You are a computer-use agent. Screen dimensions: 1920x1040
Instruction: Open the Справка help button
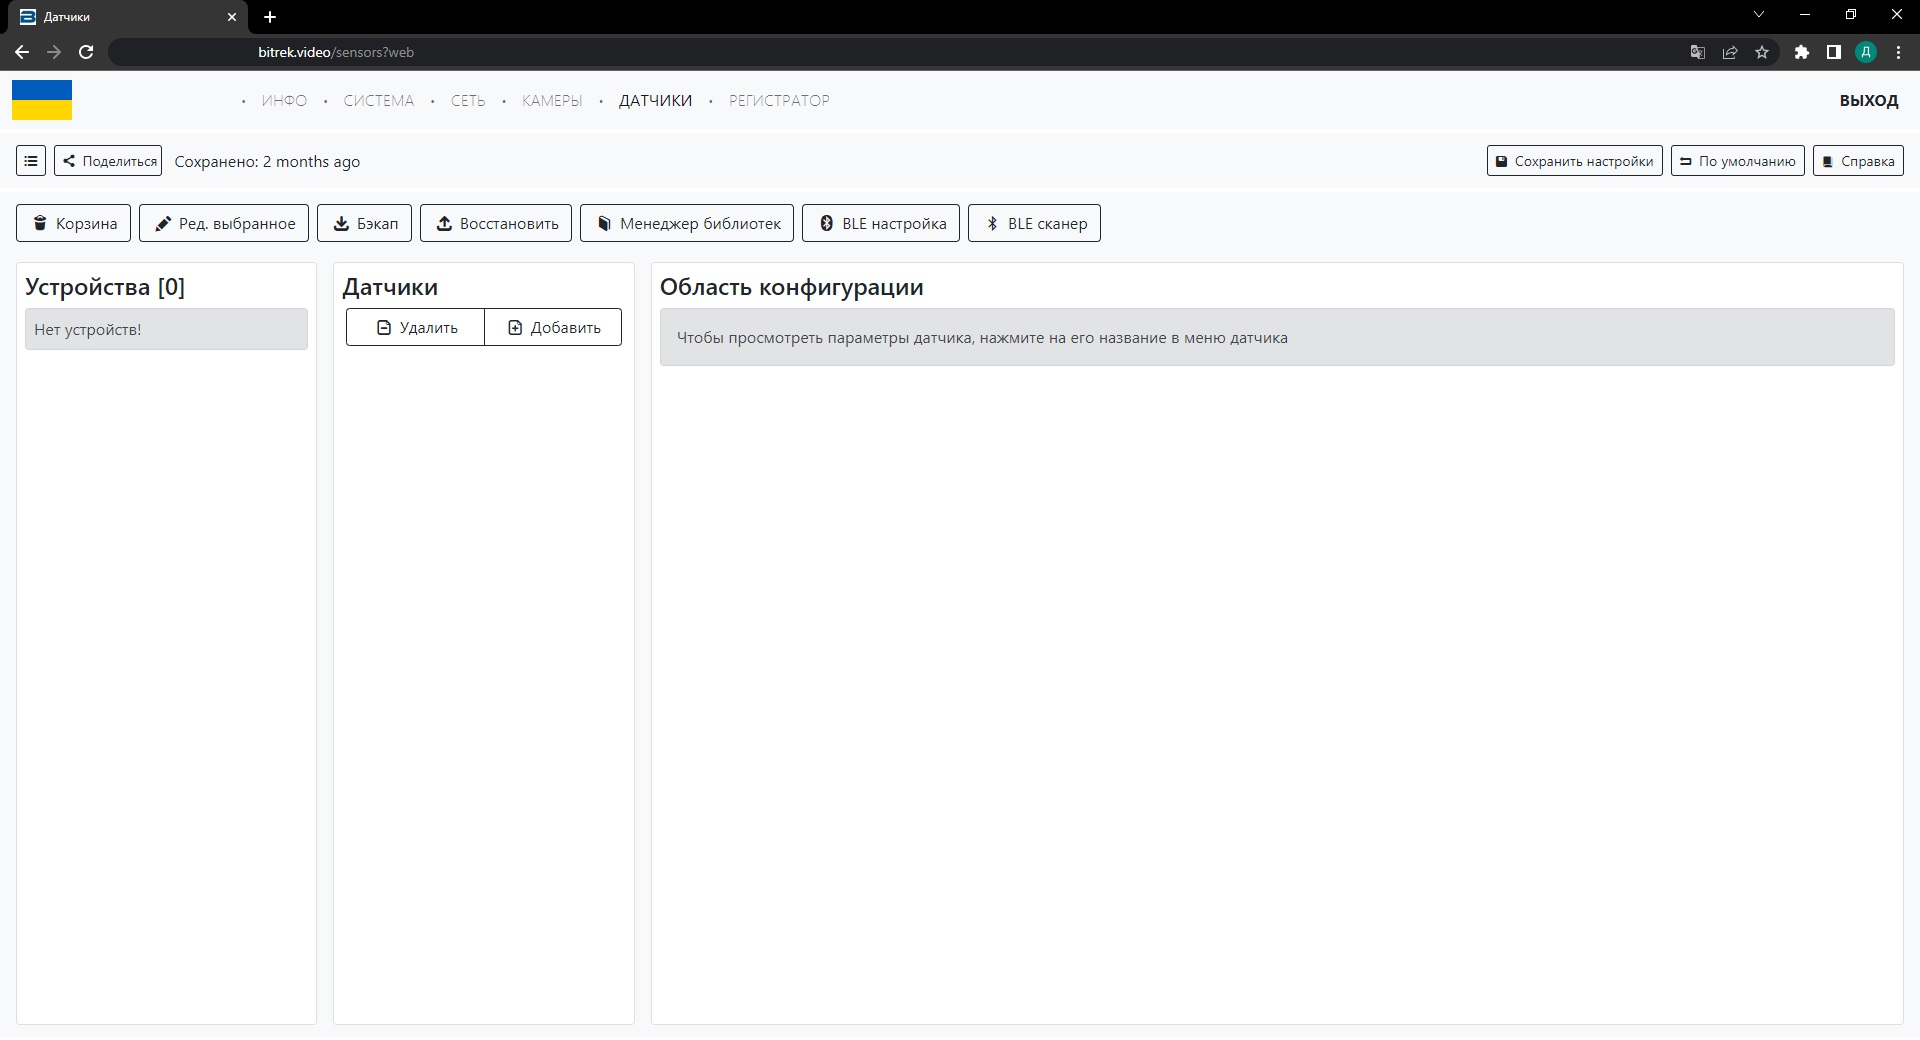tap(1858, 161)
